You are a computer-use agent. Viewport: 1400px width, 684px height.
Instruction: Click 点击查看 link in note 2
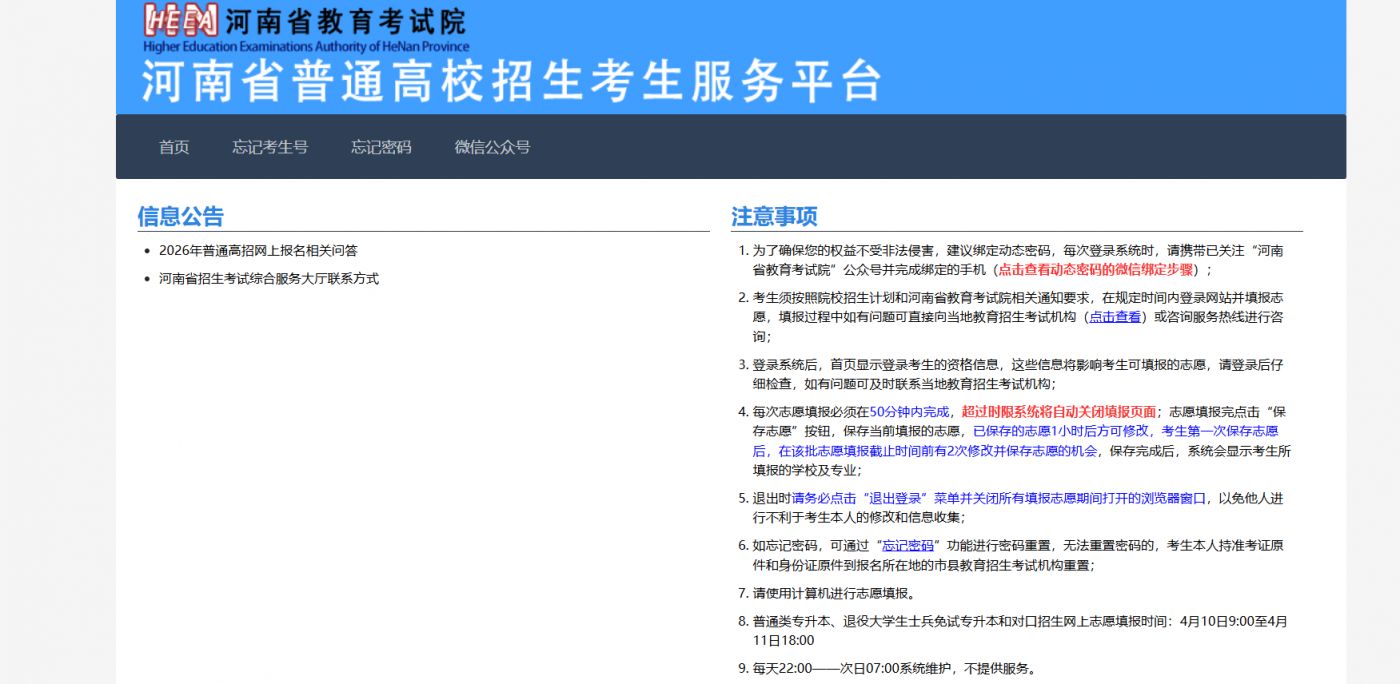[x=1115, y=317]
